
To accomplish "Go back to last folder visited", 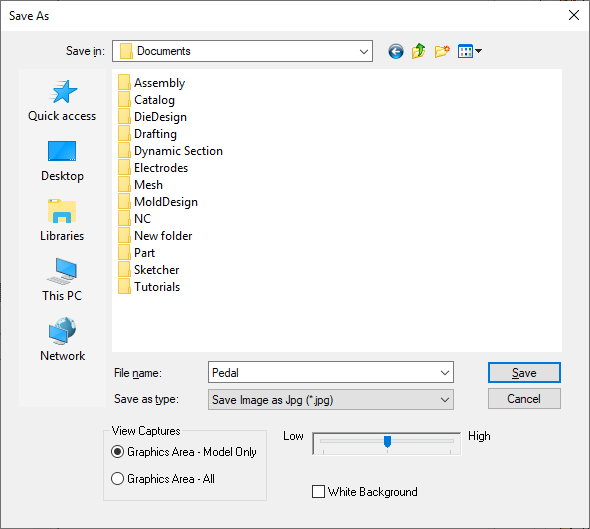I will [x=396, y=51].
